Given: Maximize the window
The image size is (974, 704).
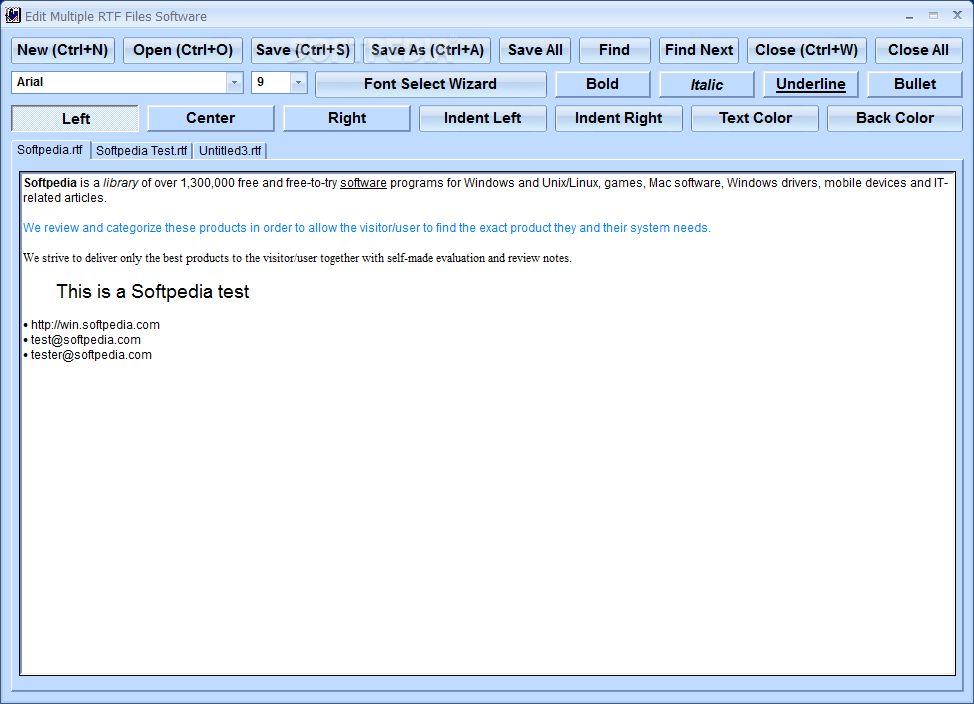Looking at the screenshot, I should click(934, 16).
